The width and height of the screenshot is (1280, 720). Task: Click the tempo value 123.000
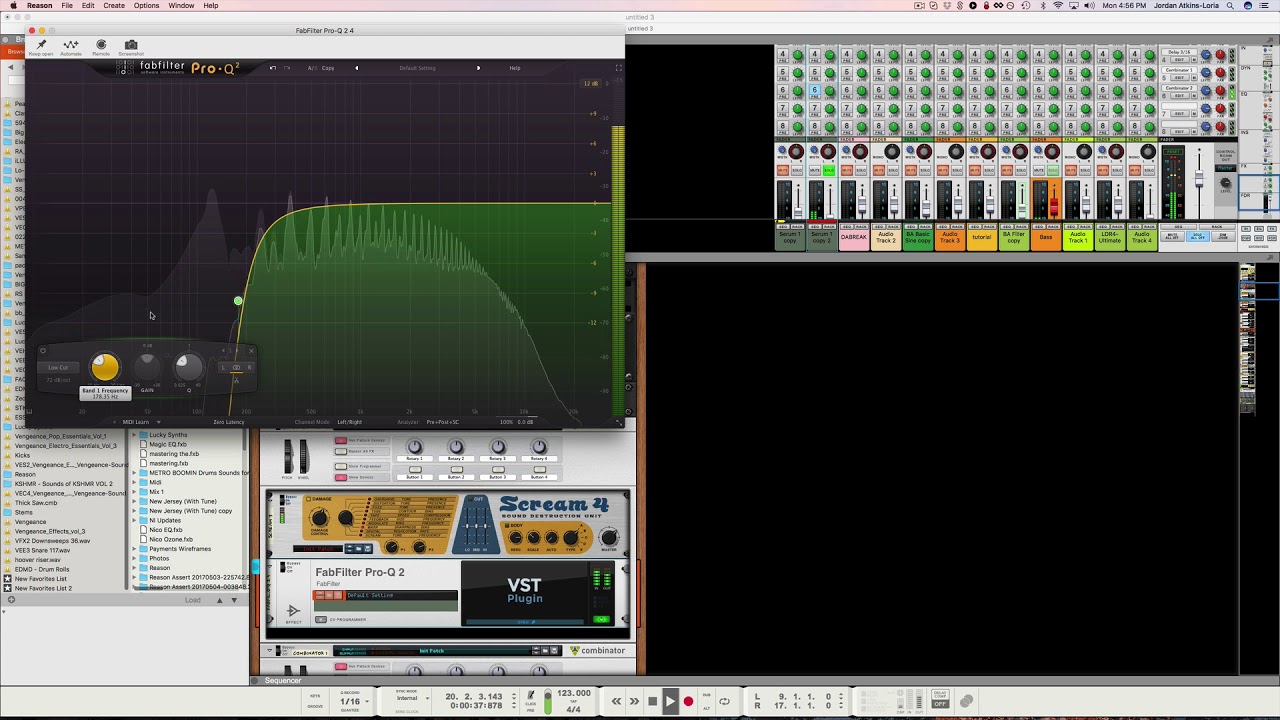pyautogui.click(x=574, y=693)
